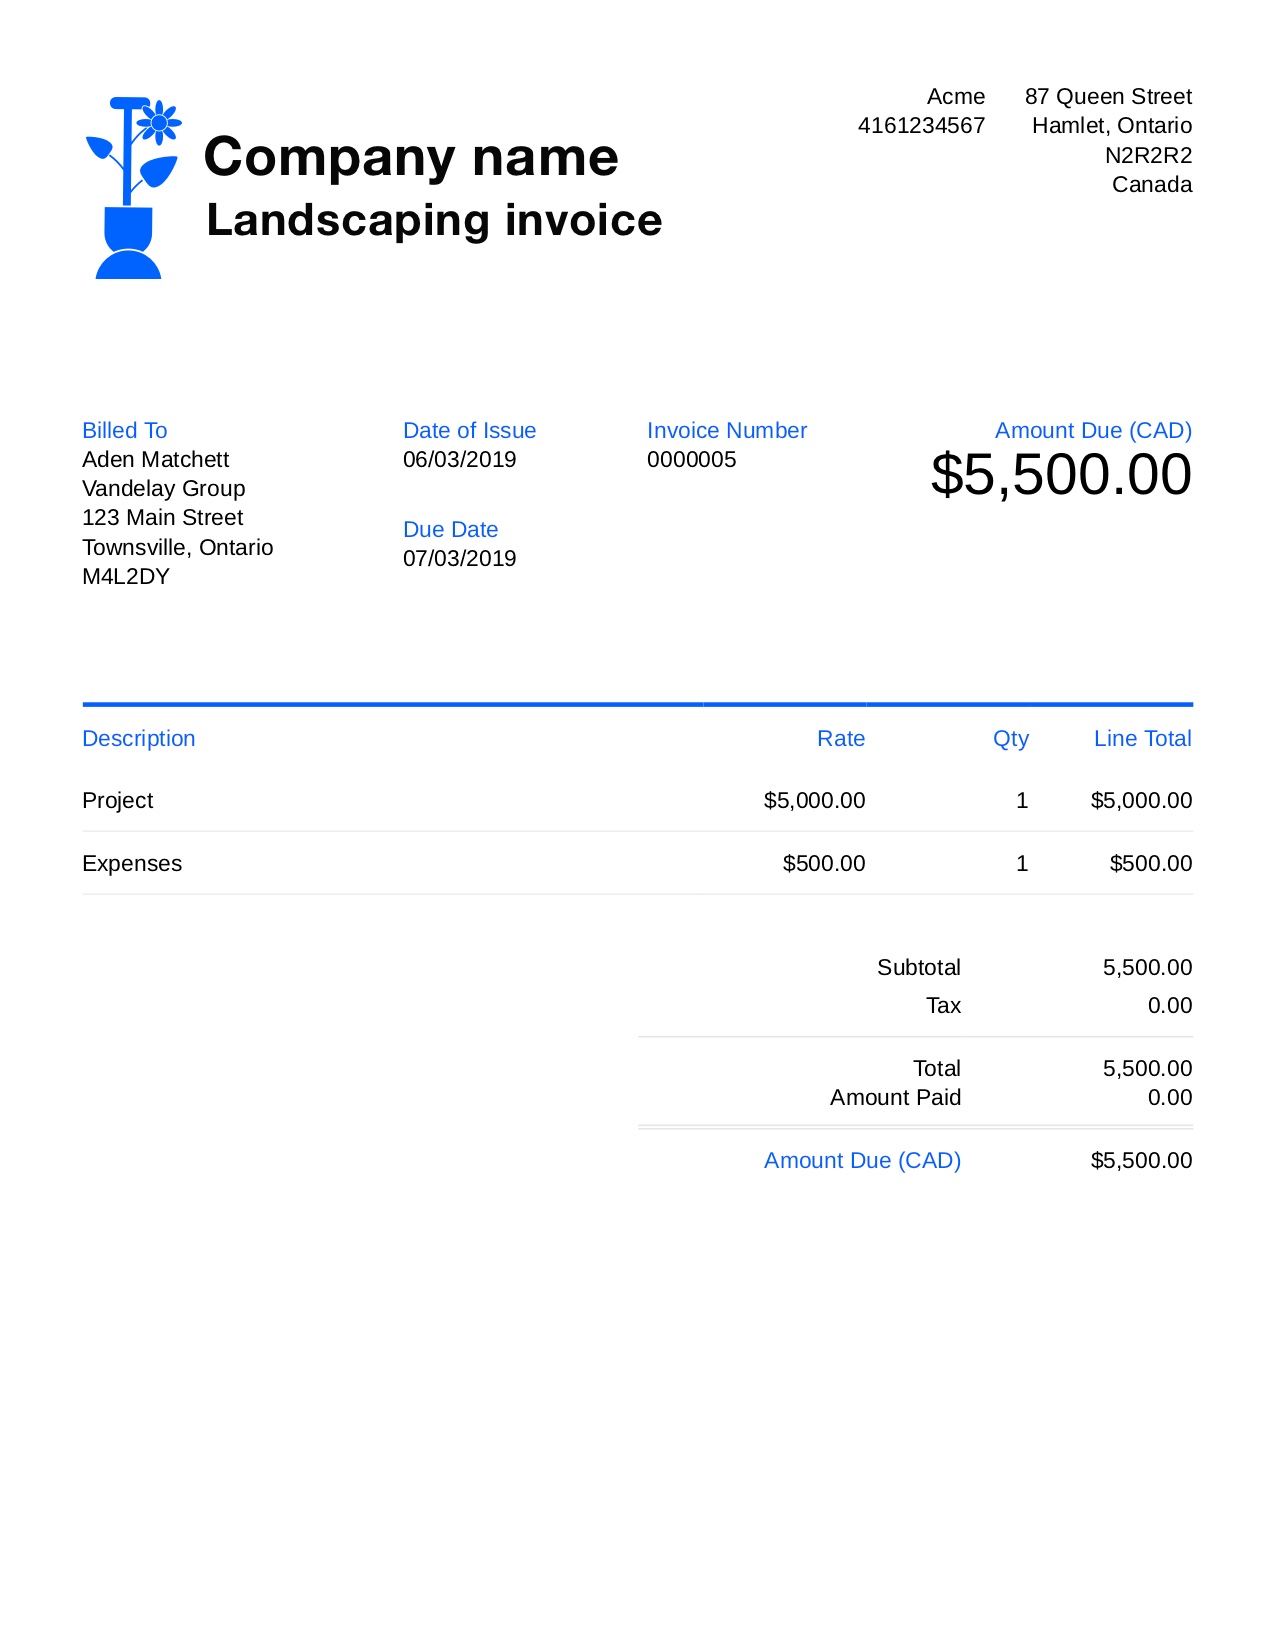Click 'Townsville, Ontario' line
The width and height of the screenshot is (1275, 1650).
(x=178, y=547)
